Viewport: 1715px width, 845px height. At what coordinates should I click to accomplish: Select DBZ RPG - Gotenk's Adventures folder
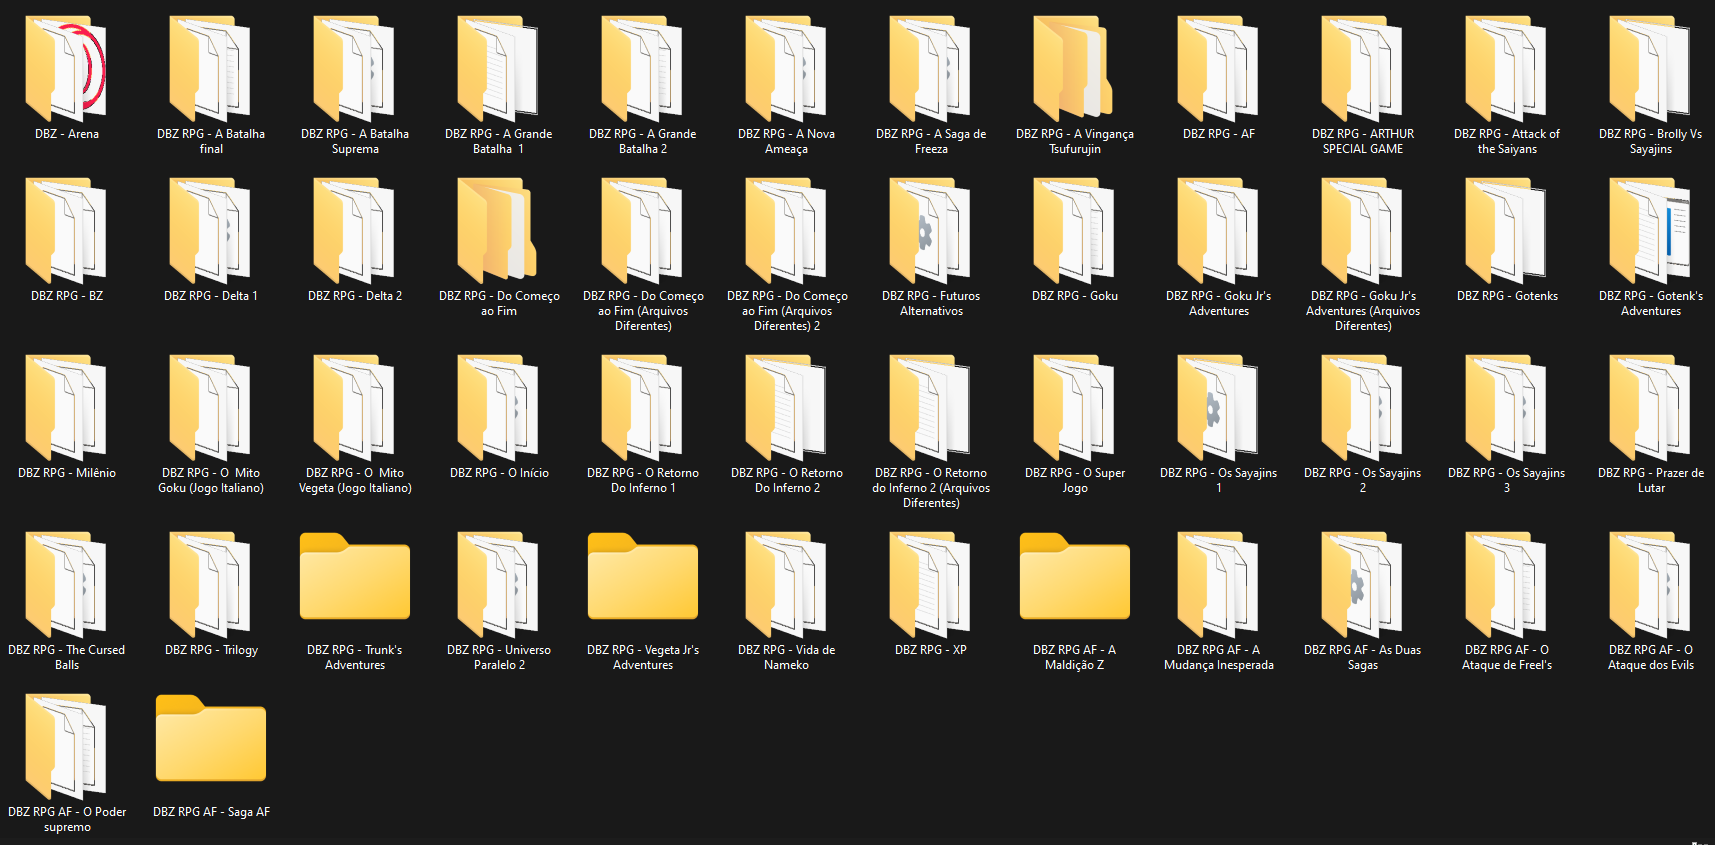point(1650,231)
